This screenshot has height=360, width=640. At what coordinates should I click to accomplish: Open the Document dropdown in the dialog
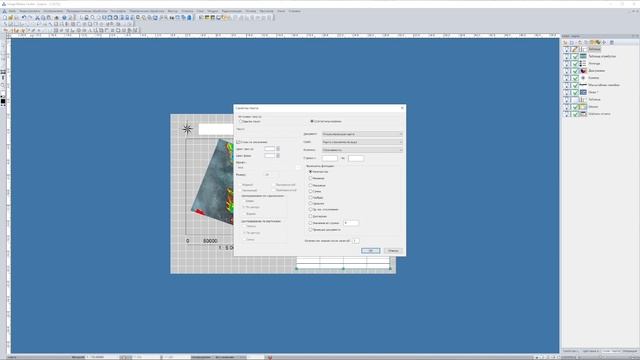coord(362,134)
